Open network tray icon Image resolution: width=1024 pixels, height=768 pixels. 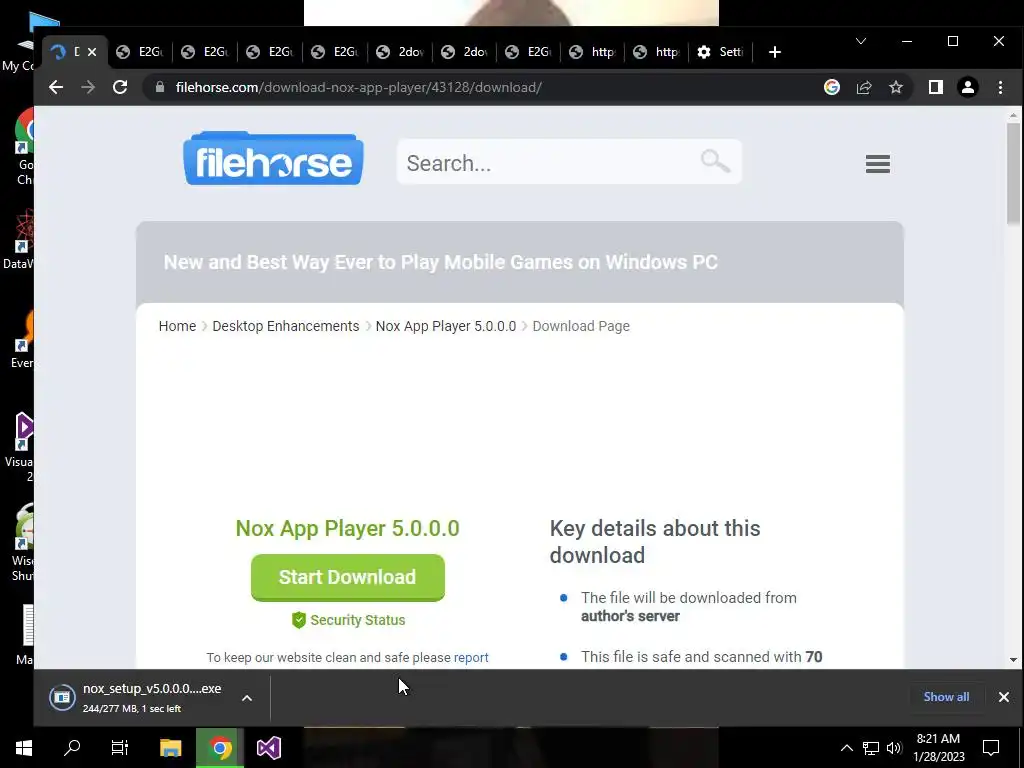click(x=871, y=748)
